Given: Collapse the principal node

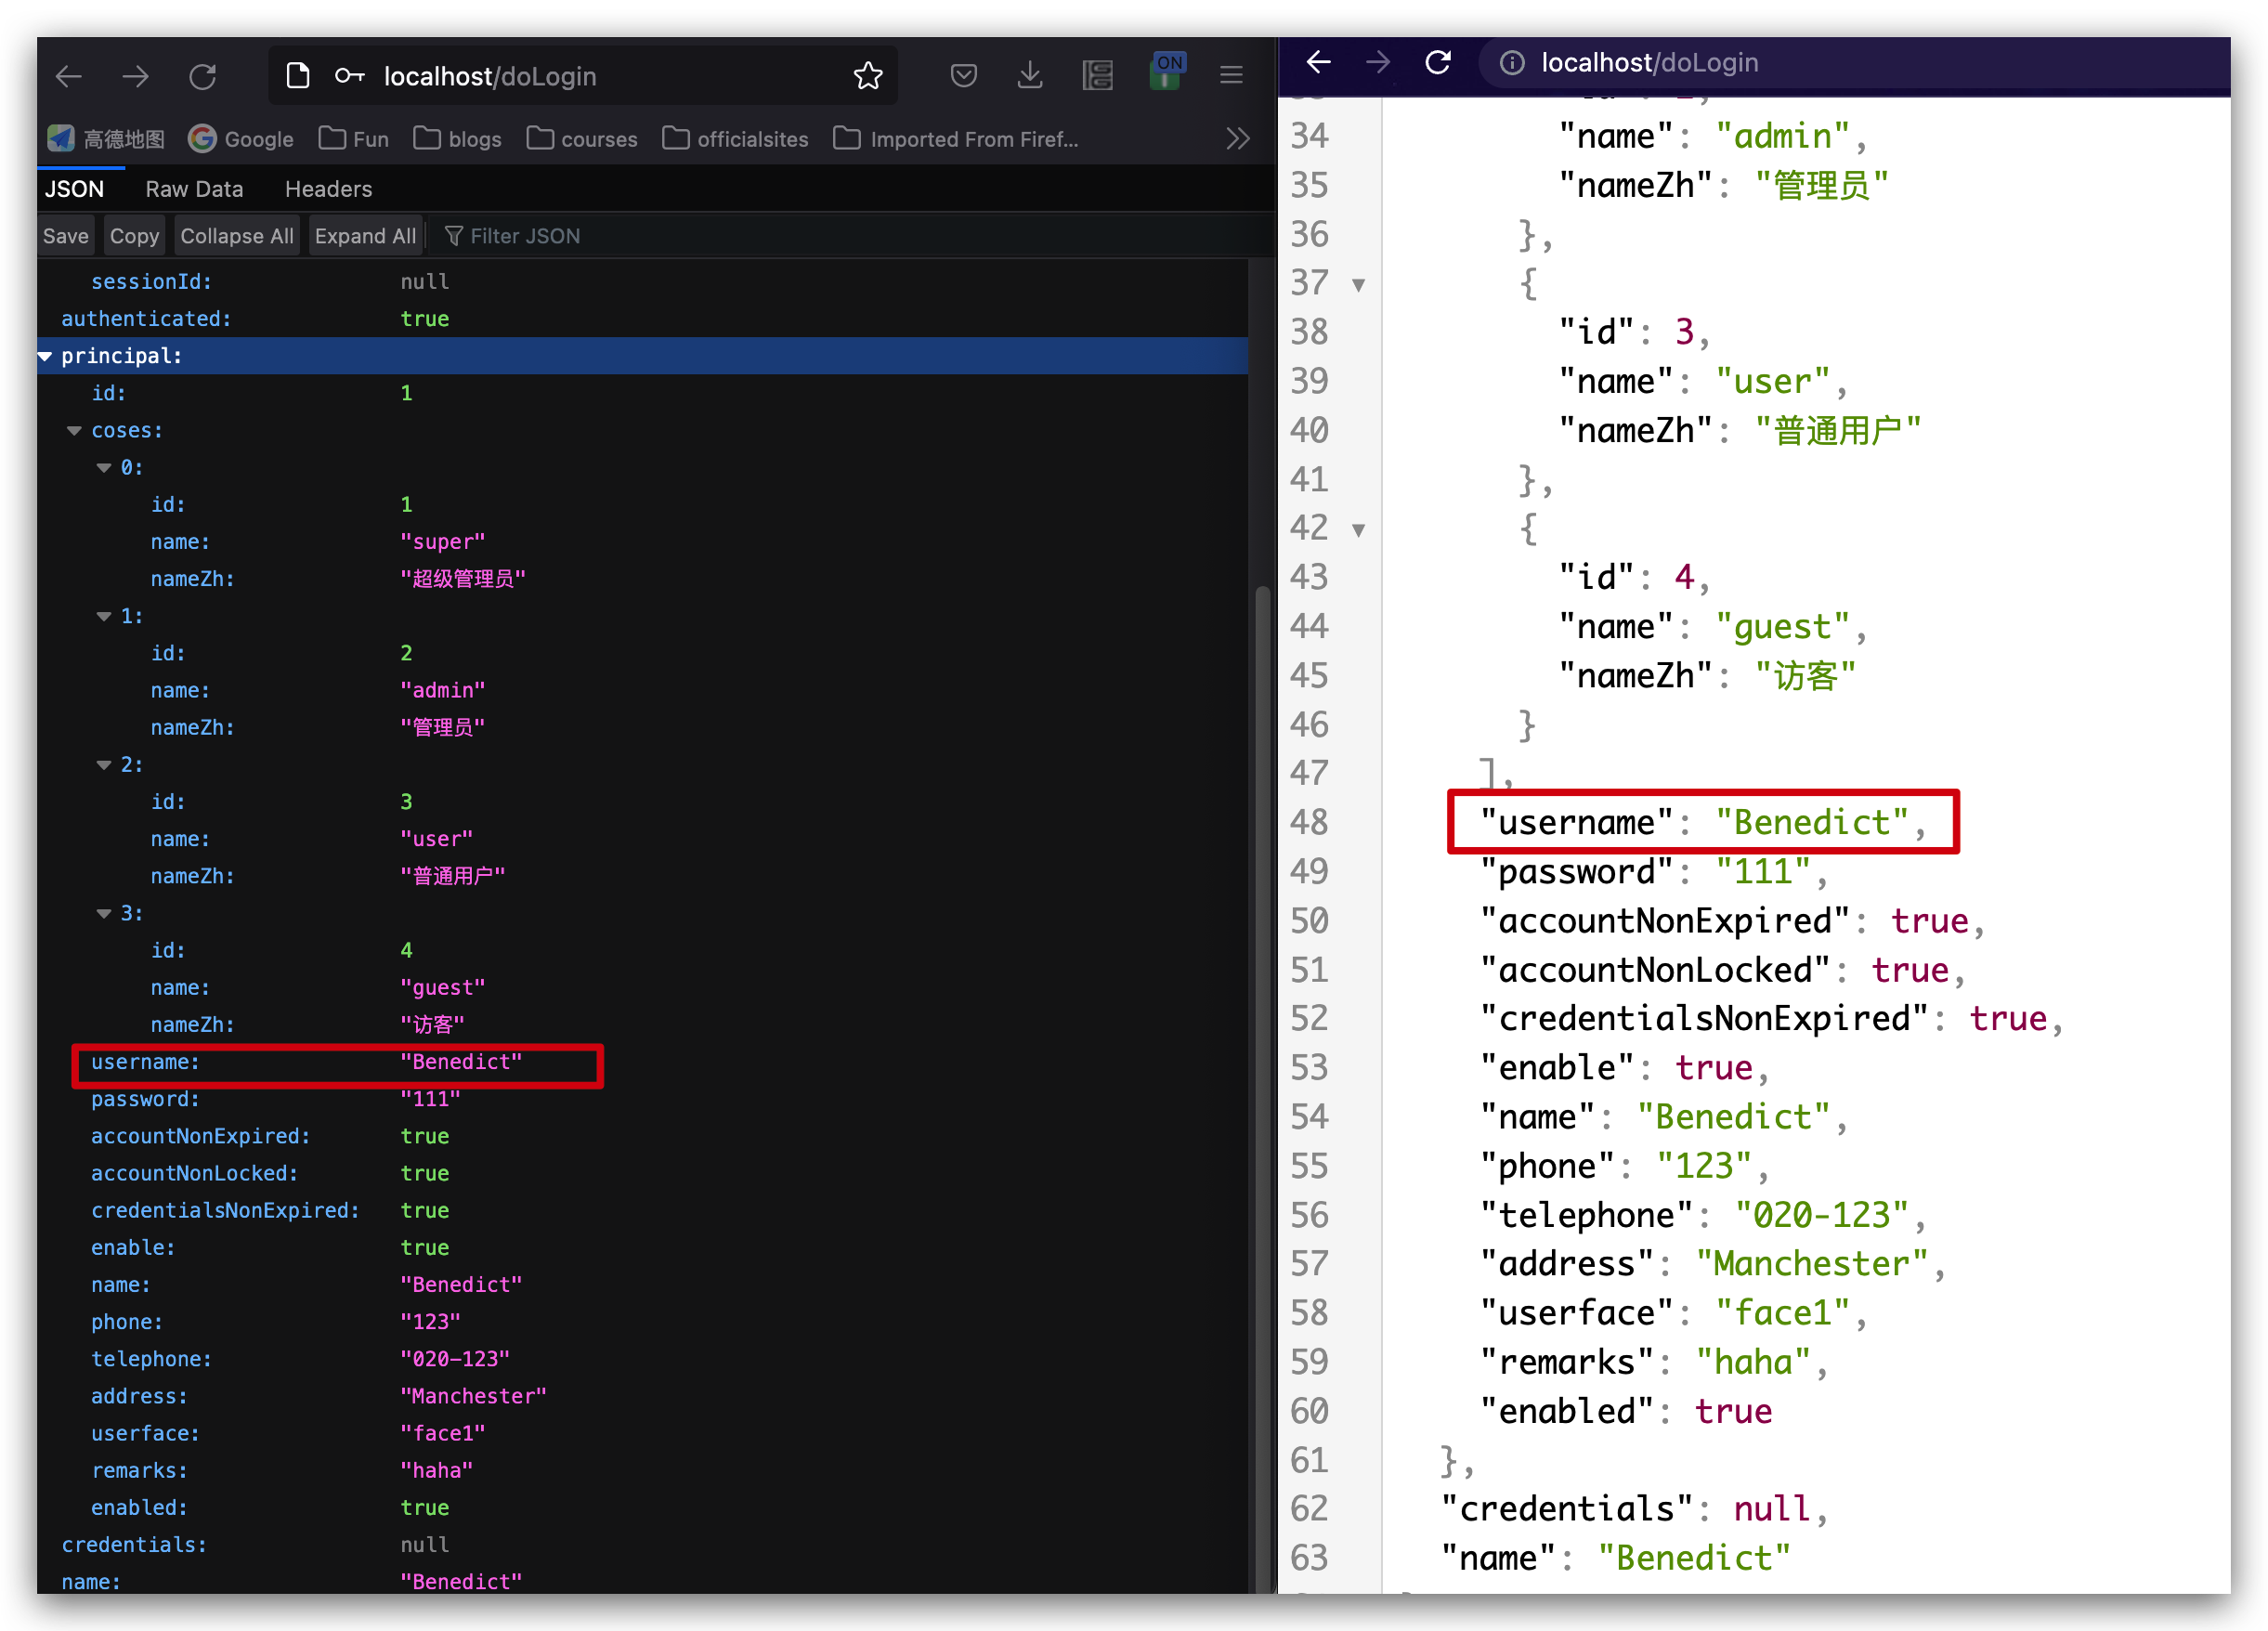Looking at the screenshot, I should pyautogui.click(x=45, y=356).
